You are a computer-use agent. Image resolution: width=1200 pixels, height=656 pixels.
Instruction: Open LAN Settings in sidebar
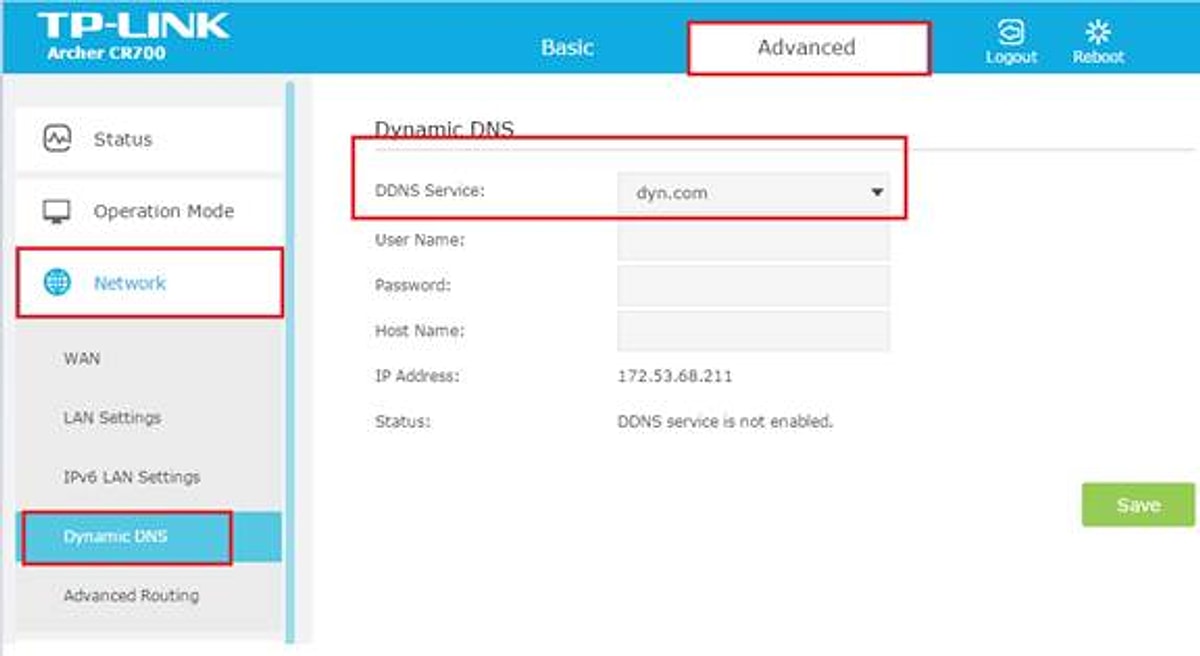point(112,417)
